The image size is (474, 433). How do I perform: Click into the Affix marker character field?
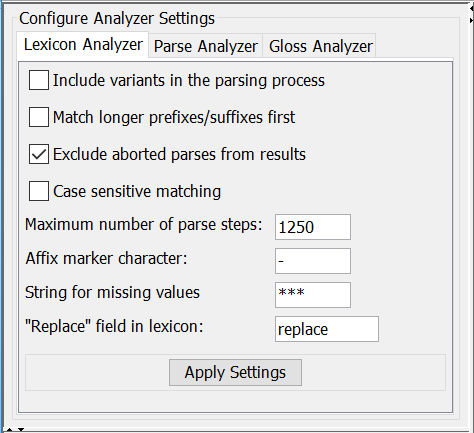313,261
